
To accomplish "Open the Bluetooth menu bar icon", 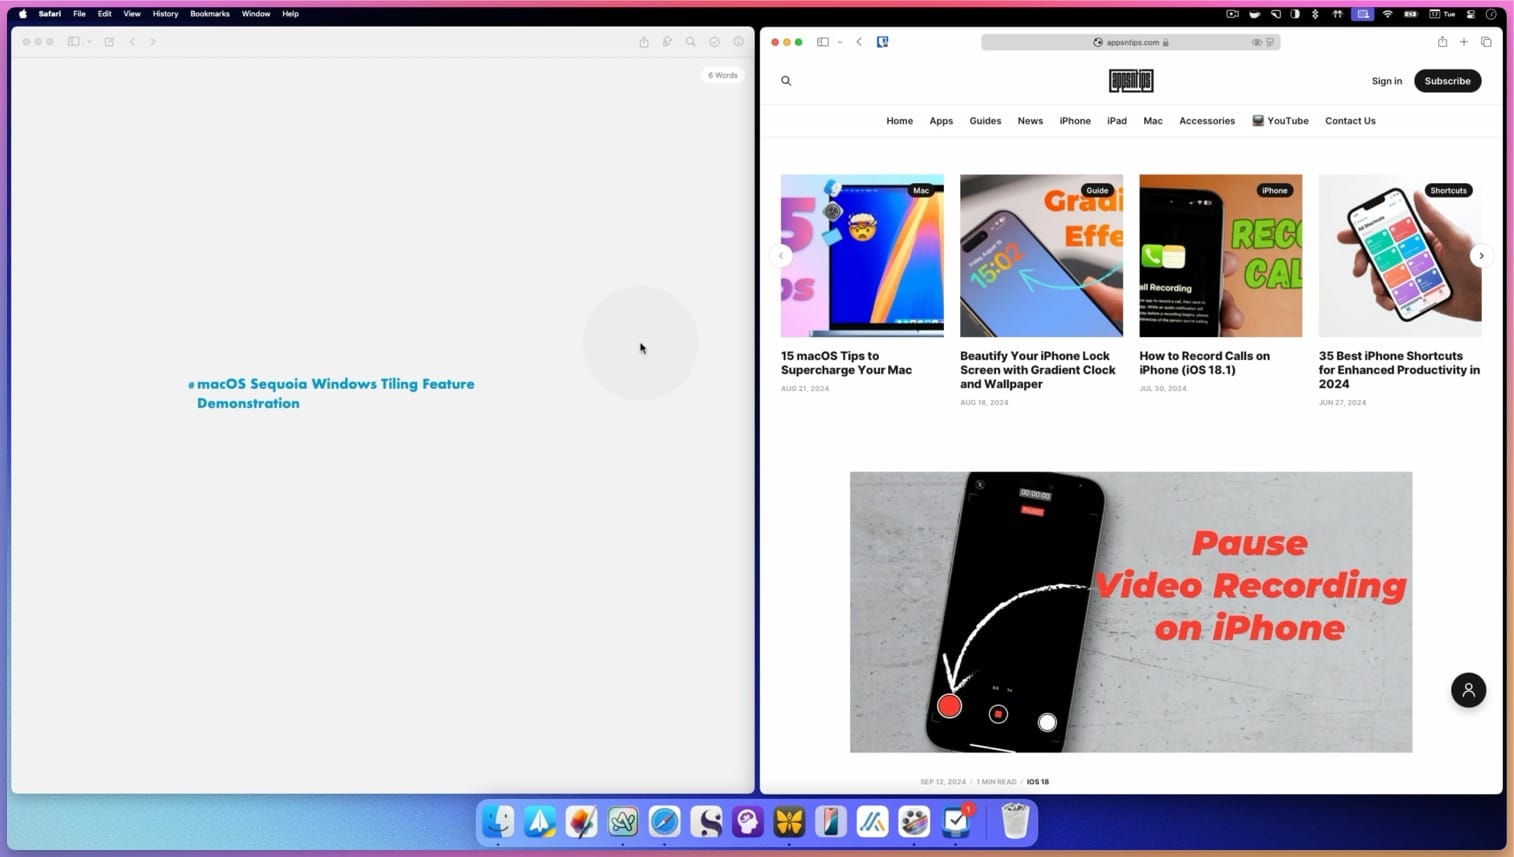I will click(x=1316, y=14).
